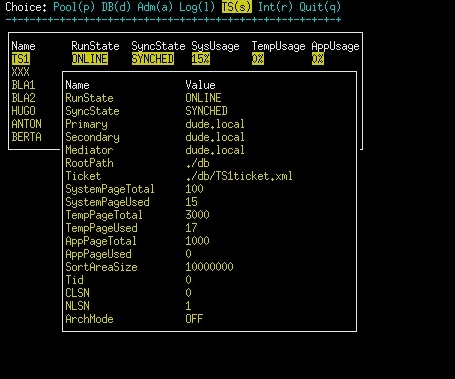
Task: Click the Ticket value ./db/TS1ticket.xml
Action: pos(239,176)
